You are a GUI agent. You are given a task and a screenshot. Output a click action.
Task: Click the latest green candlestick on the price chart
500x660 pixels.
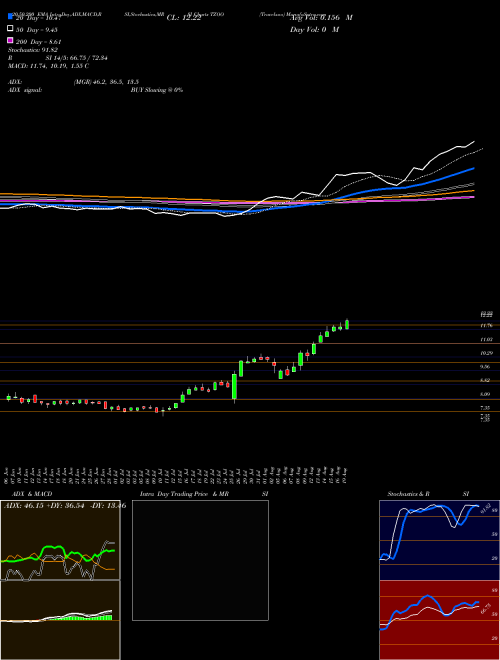tap(347, 324)
